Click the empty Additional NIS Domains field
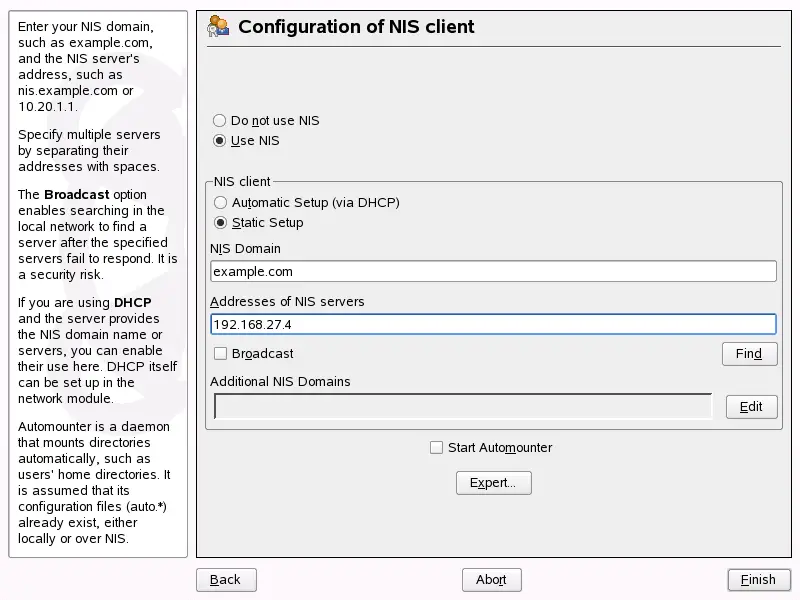Image resolution: width=800 pixels, height=600 pixels. tap(460, 406)
